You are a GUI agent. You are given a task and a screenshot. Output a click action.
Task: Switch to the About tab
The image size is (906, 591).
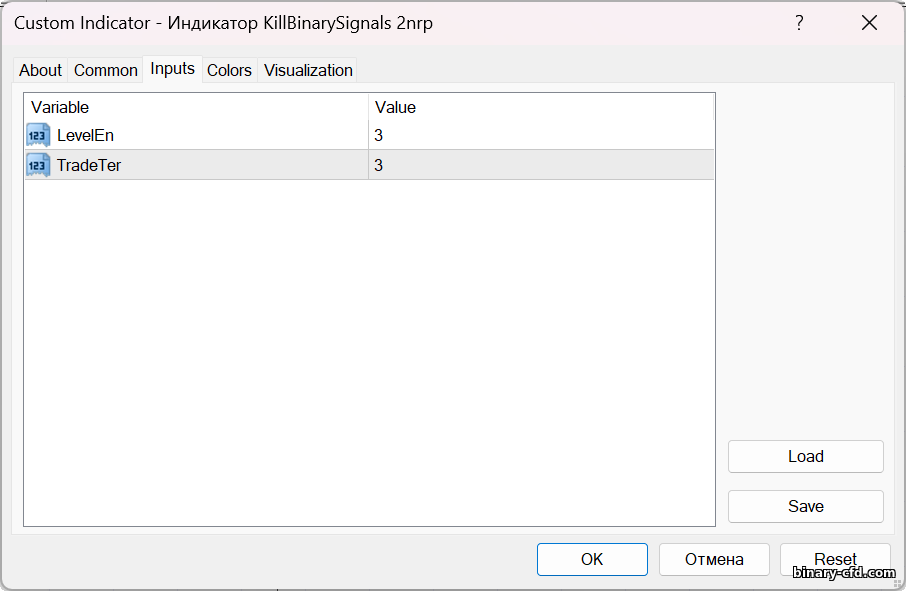[40, 70]
